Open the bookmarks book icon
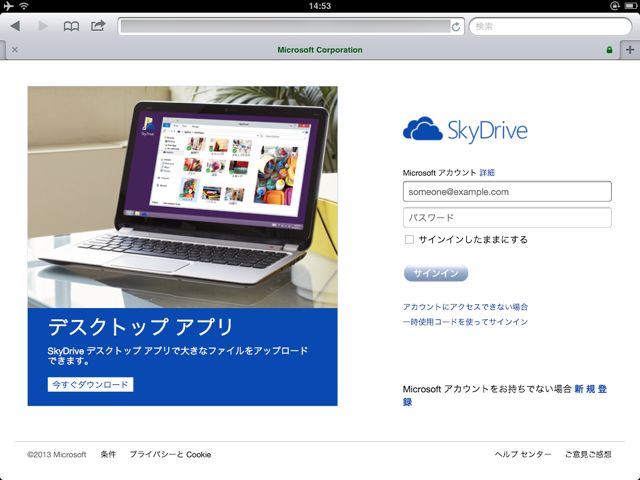 coord(71,27)
